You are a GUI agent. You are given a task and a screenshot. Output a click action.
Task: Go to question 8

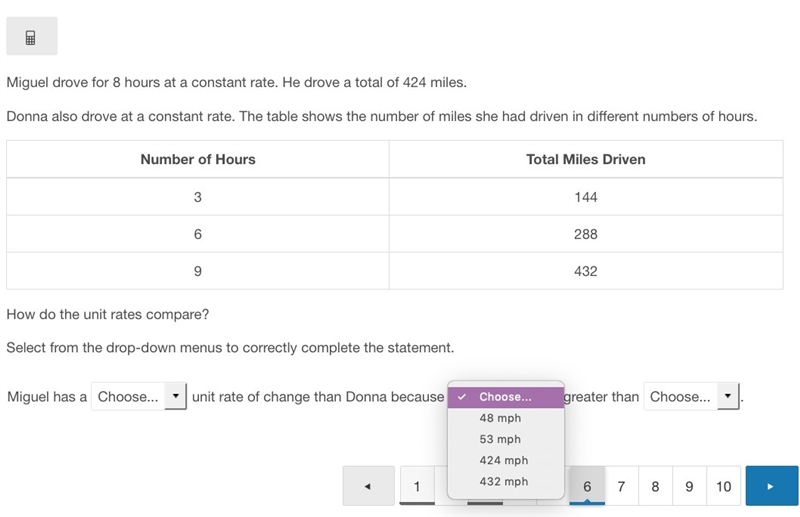click(x=655, y=486)
